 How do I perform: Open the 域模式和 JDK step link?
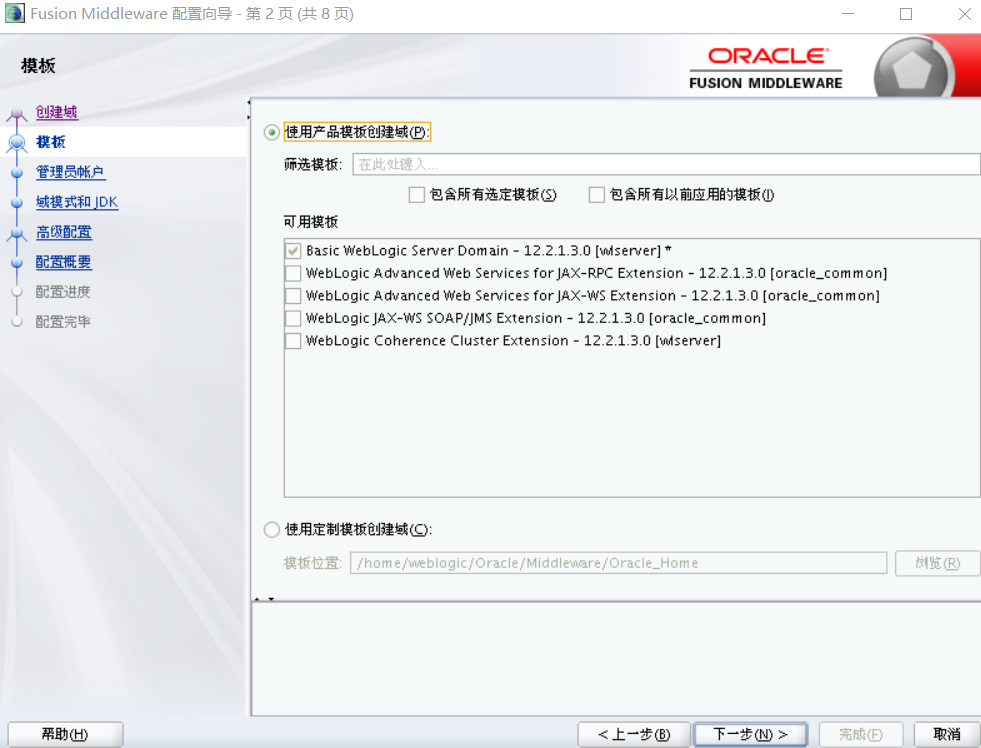click(x=77, y=202)
